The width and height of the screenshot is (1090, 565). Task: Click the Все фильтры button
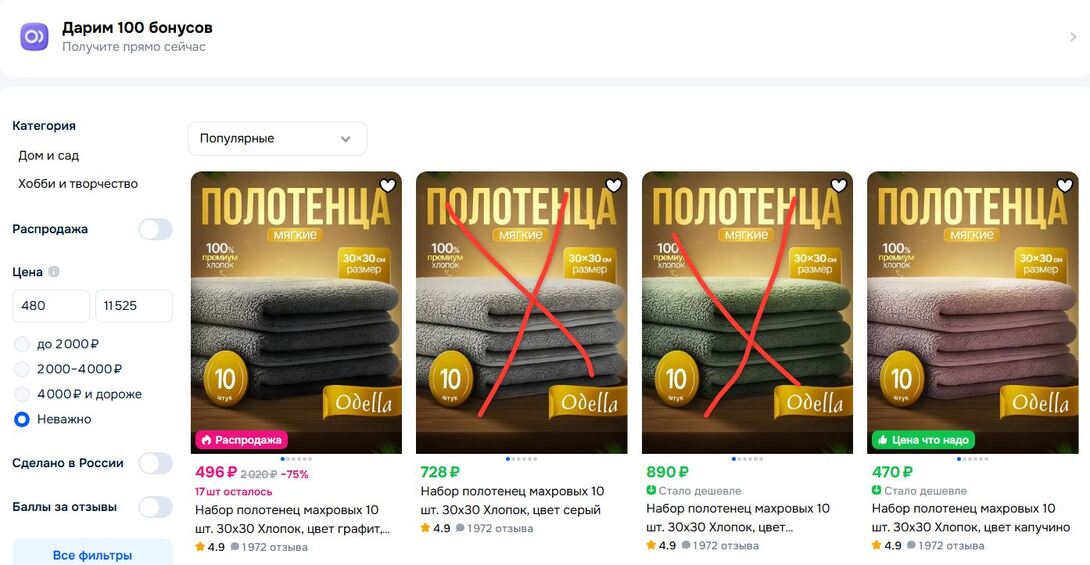[92, 555]
